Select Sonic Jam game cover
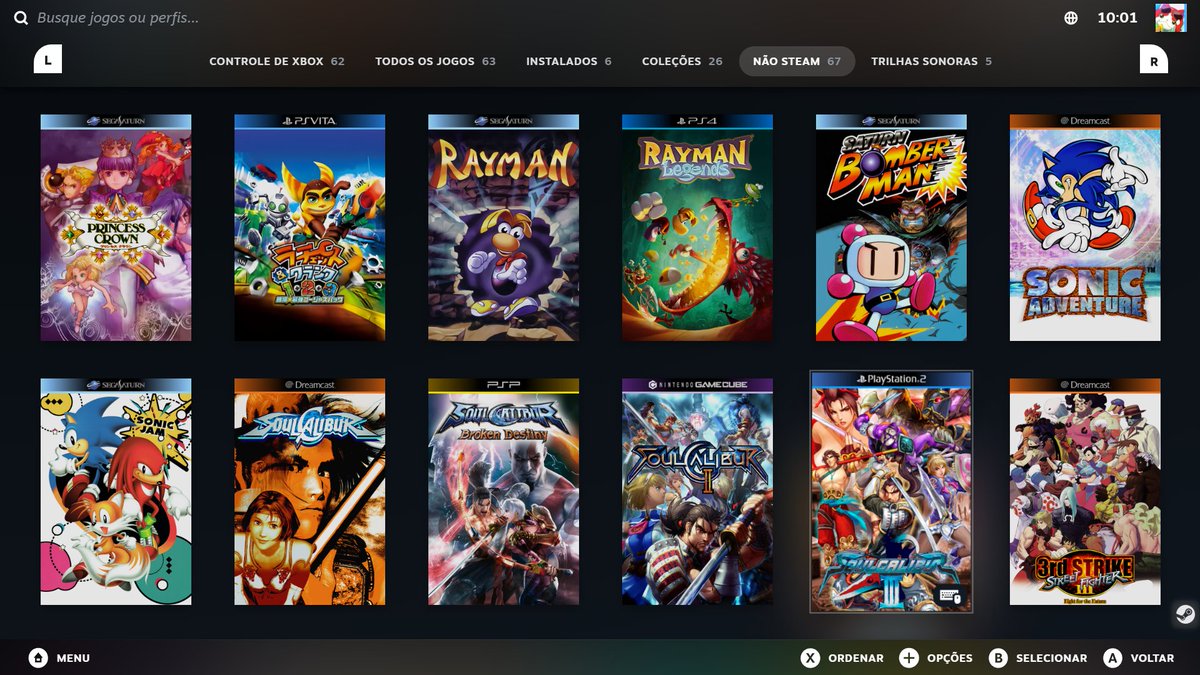This screenshot has width=1200, height=675. 116,491
